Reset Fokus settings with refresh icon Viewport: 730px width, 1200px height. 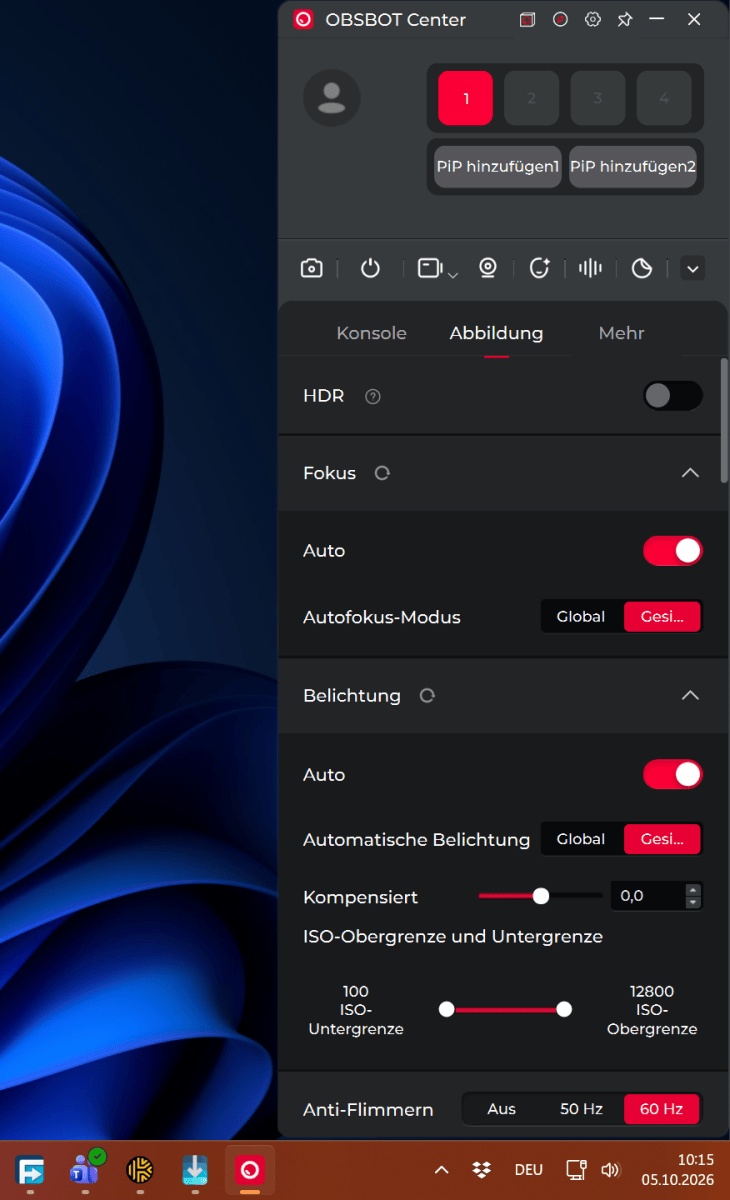[x=382, y=473]
